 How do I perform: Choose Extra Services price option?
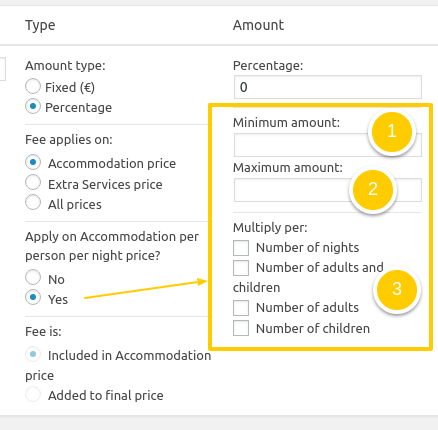(x=33, y=183)
